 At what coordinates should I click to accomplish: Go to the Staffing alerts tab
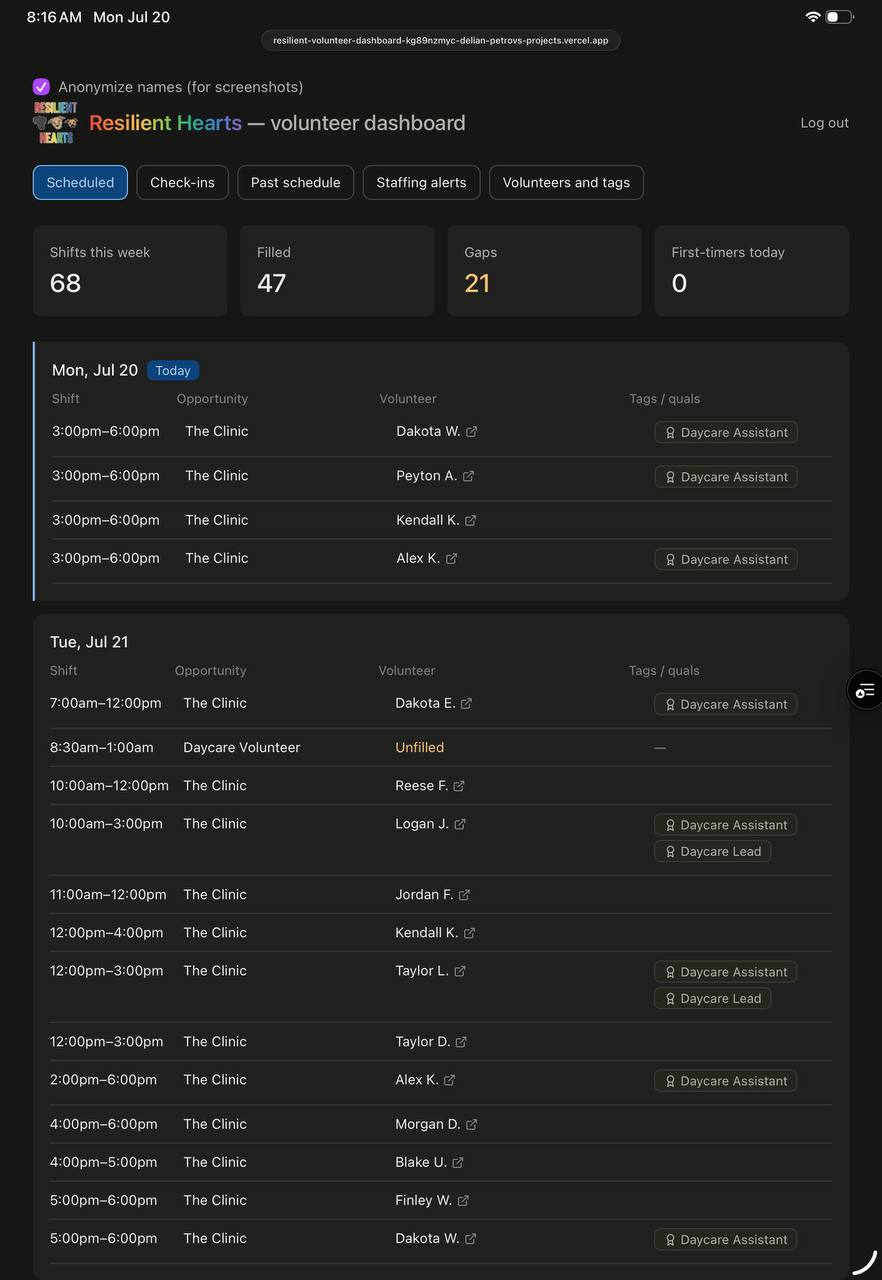(421, 182)
